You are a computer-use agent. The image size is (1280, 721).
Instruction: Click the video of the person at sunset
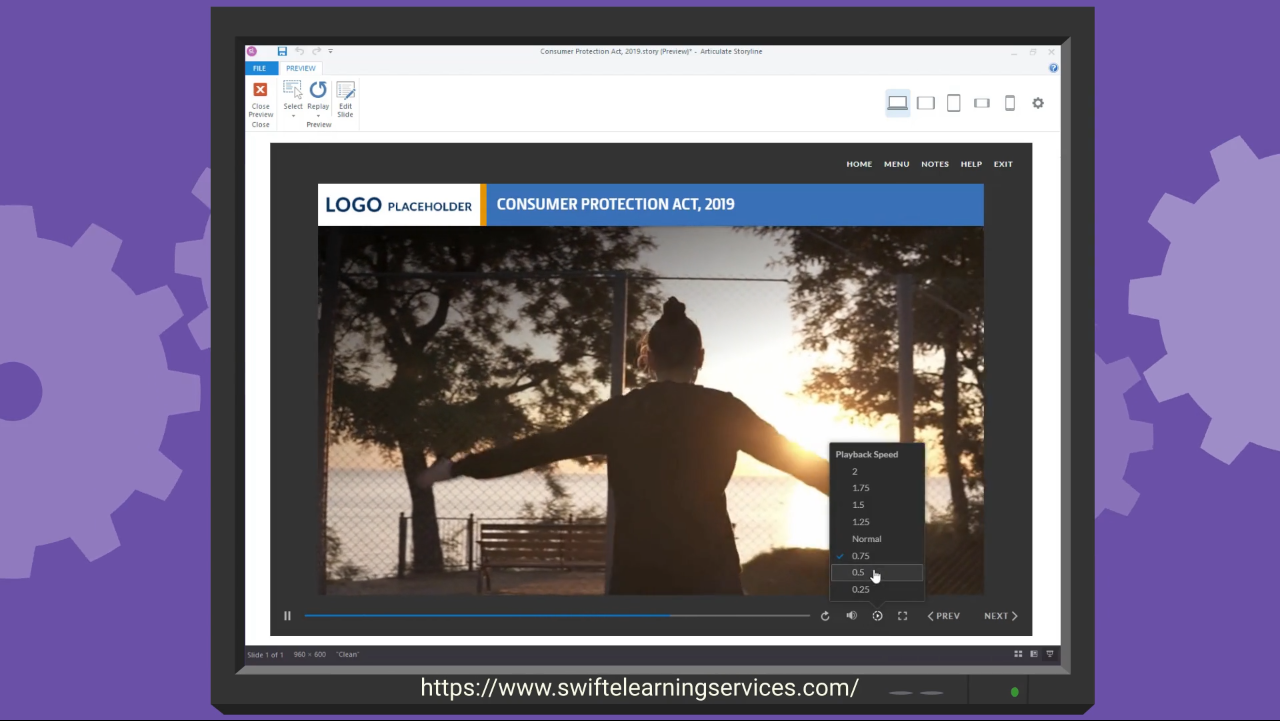tap(651, 410)
